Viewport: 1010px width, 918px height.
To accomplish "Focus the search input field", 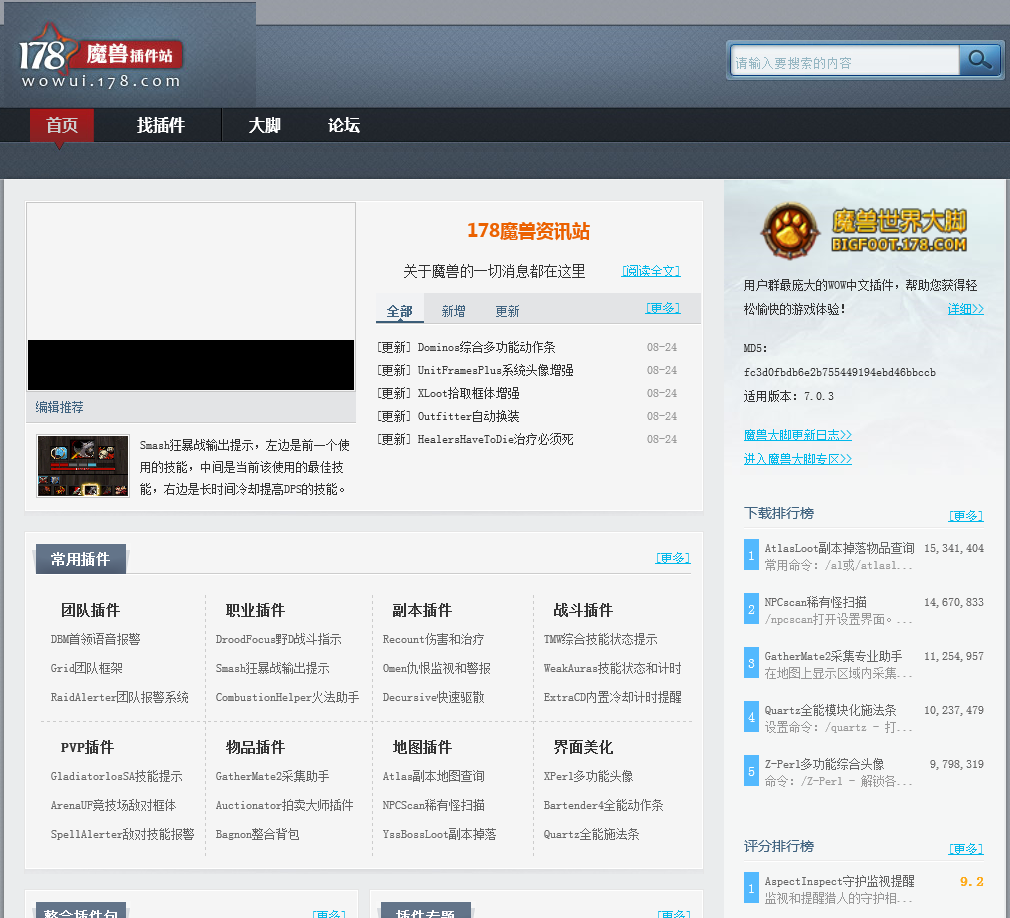I will [x=845, y=62].
